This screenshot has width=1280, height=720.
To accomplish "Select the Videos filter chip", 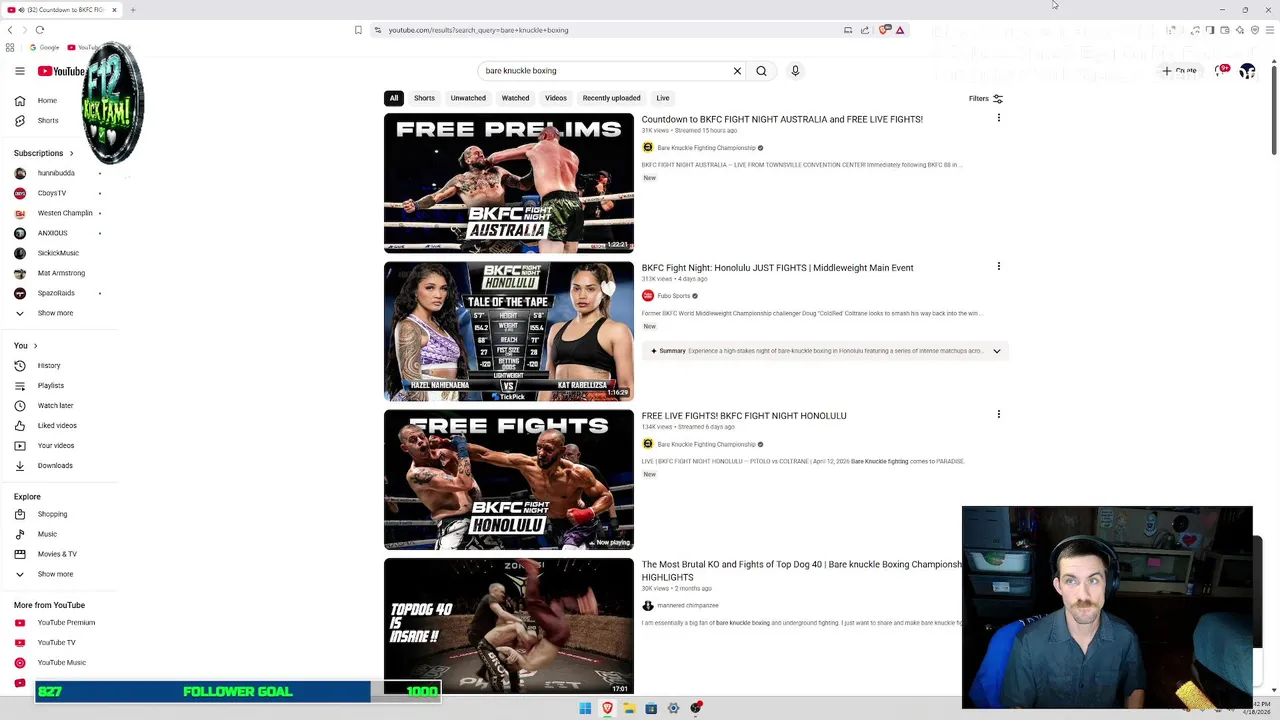I will pos(556,98).
